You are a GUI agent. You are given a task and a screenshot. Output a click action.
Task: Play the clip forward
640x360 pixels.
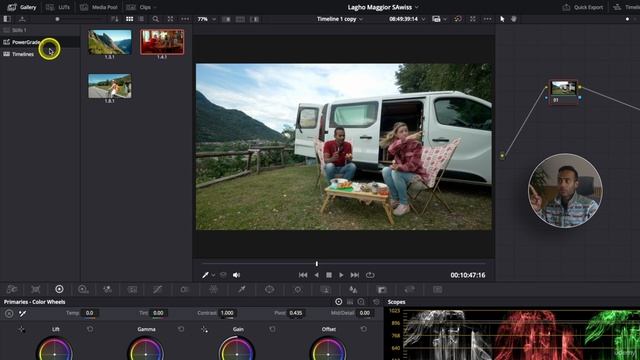(341, 275)
